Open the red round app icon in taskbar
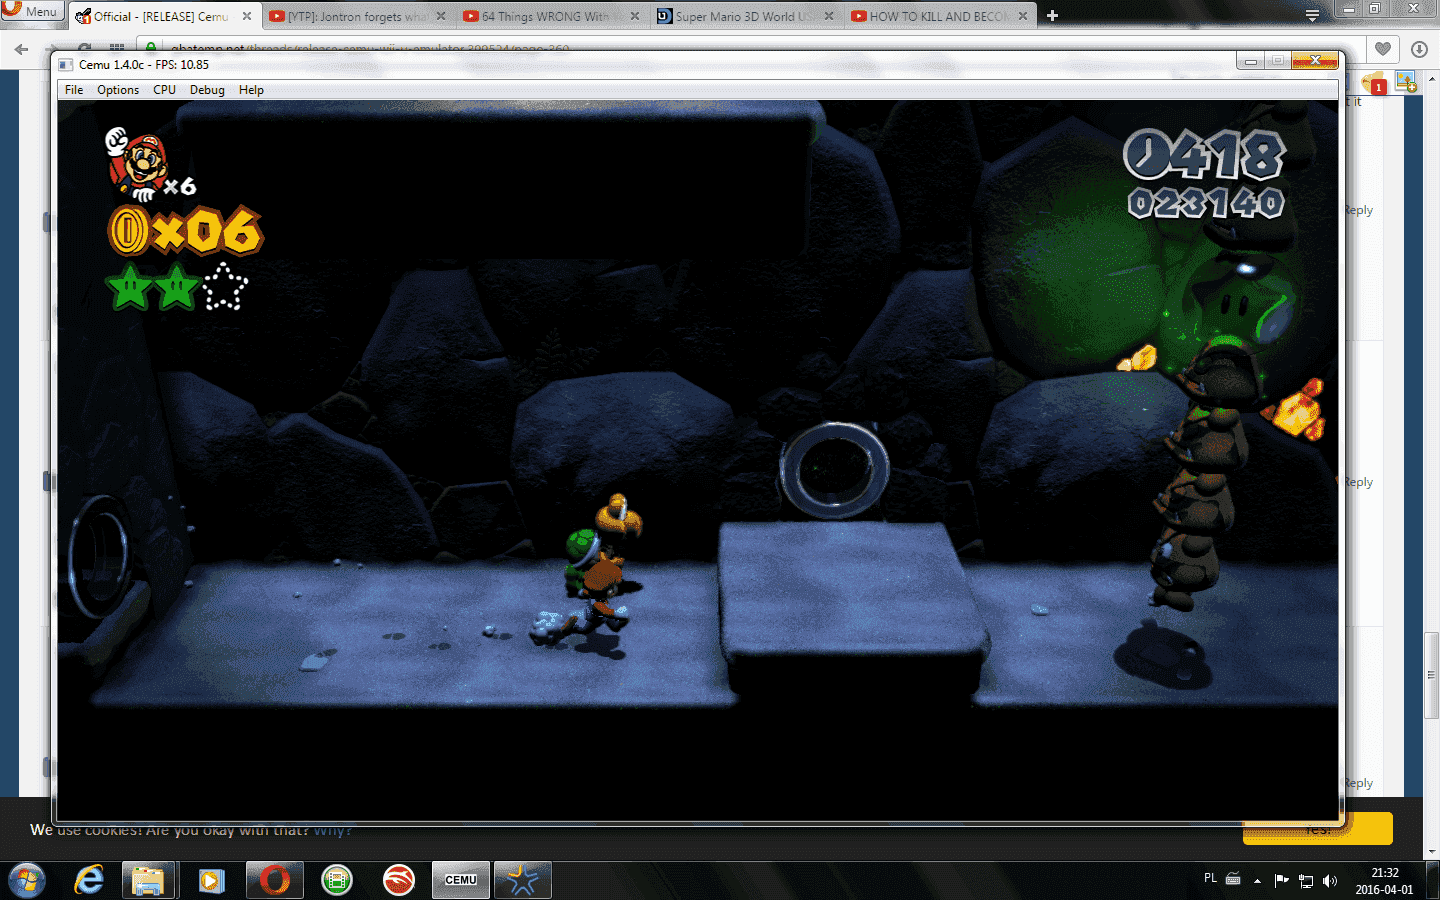 (399, 880)
